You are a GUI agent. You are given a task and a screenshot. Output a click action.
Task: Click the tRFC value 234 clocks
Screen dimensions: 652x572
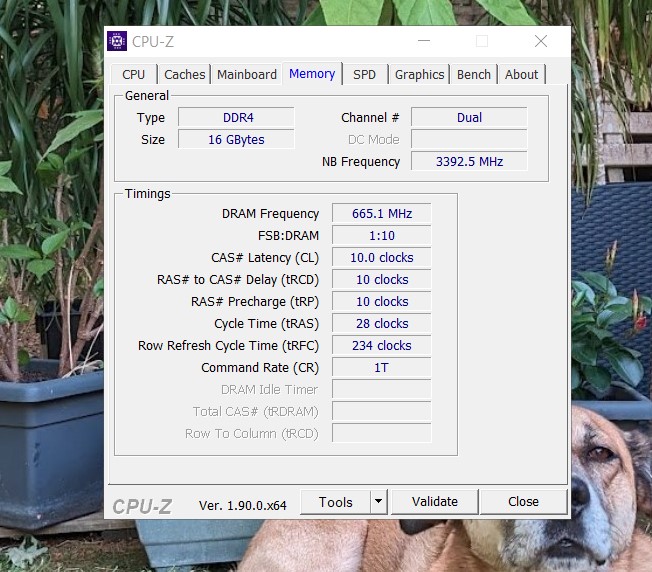pos(382,346)
